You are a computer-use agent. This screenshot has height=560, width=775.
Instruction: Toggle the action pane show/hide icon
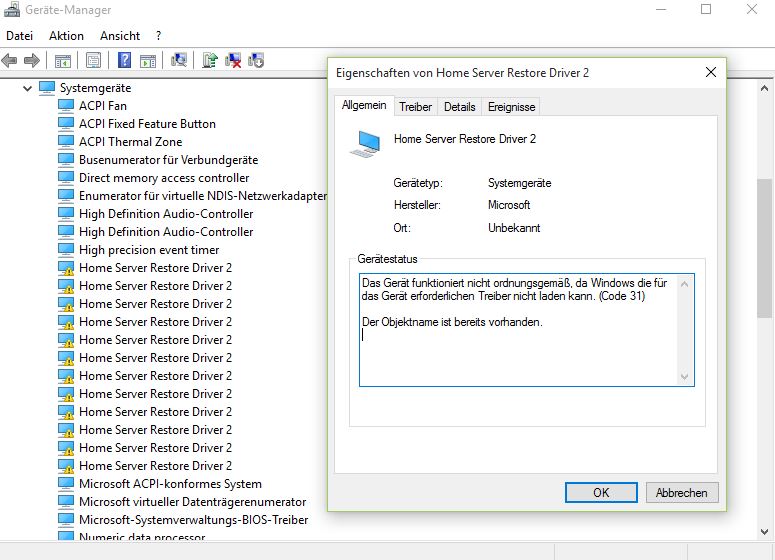(148, 61)
